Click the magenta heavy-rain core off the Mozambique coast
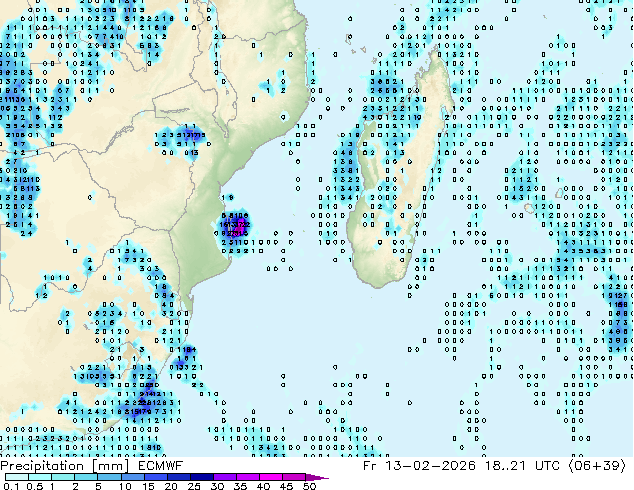 click(x=239, y=226)
